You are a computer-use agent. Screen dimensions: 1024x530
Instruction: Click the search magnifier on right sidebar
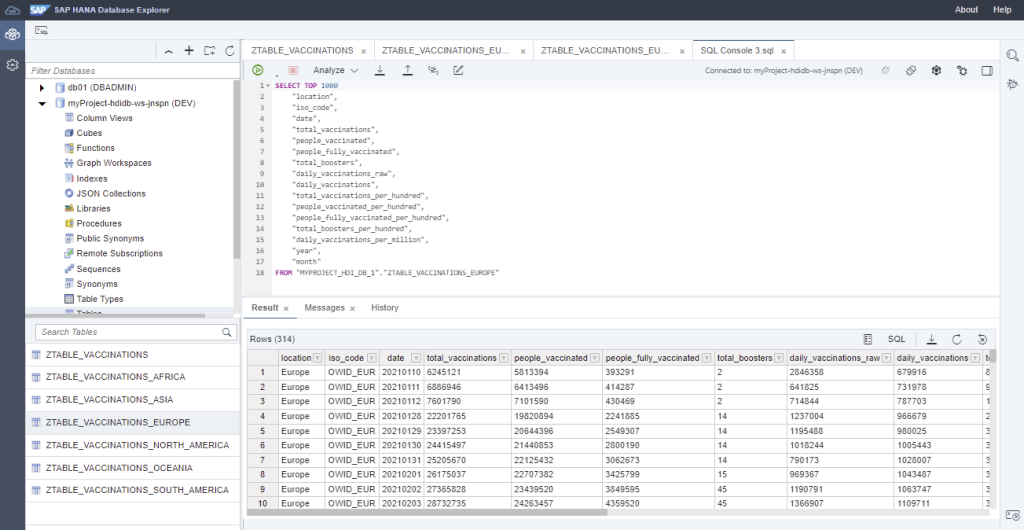pyautogui.click(x=1012, y=55)
